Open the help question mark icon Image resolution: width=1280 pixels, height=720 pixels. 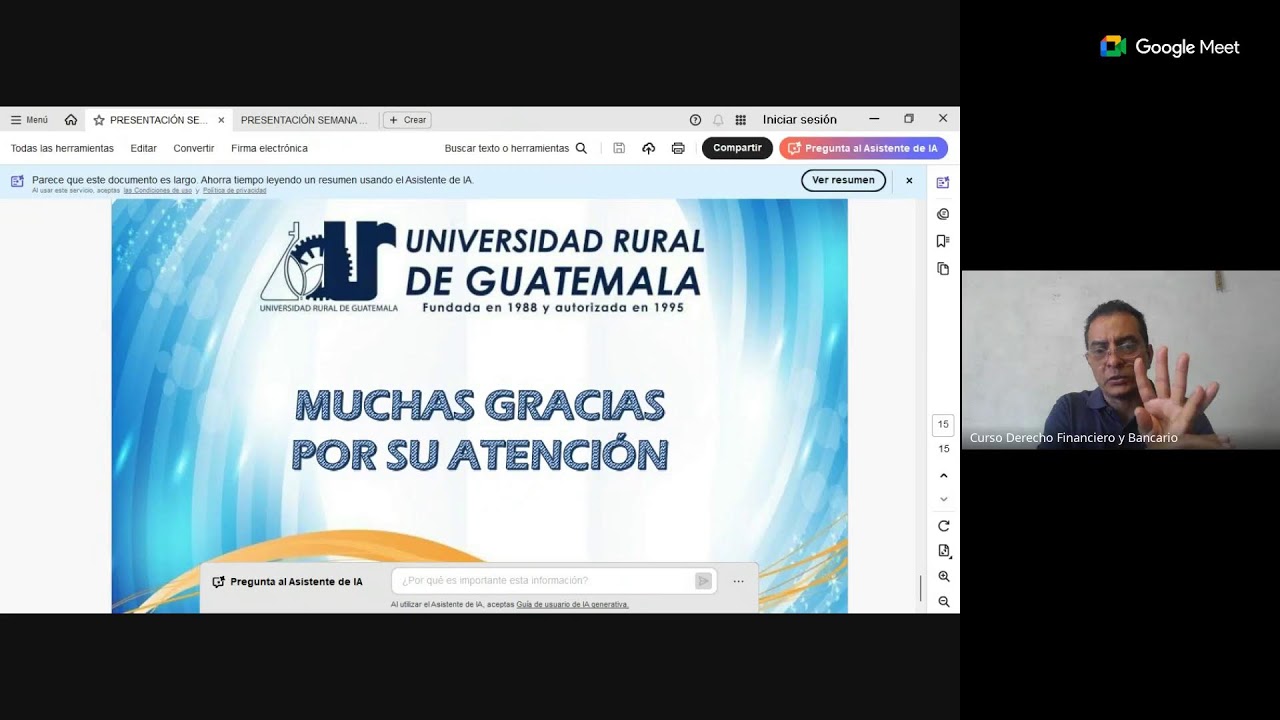695,120
